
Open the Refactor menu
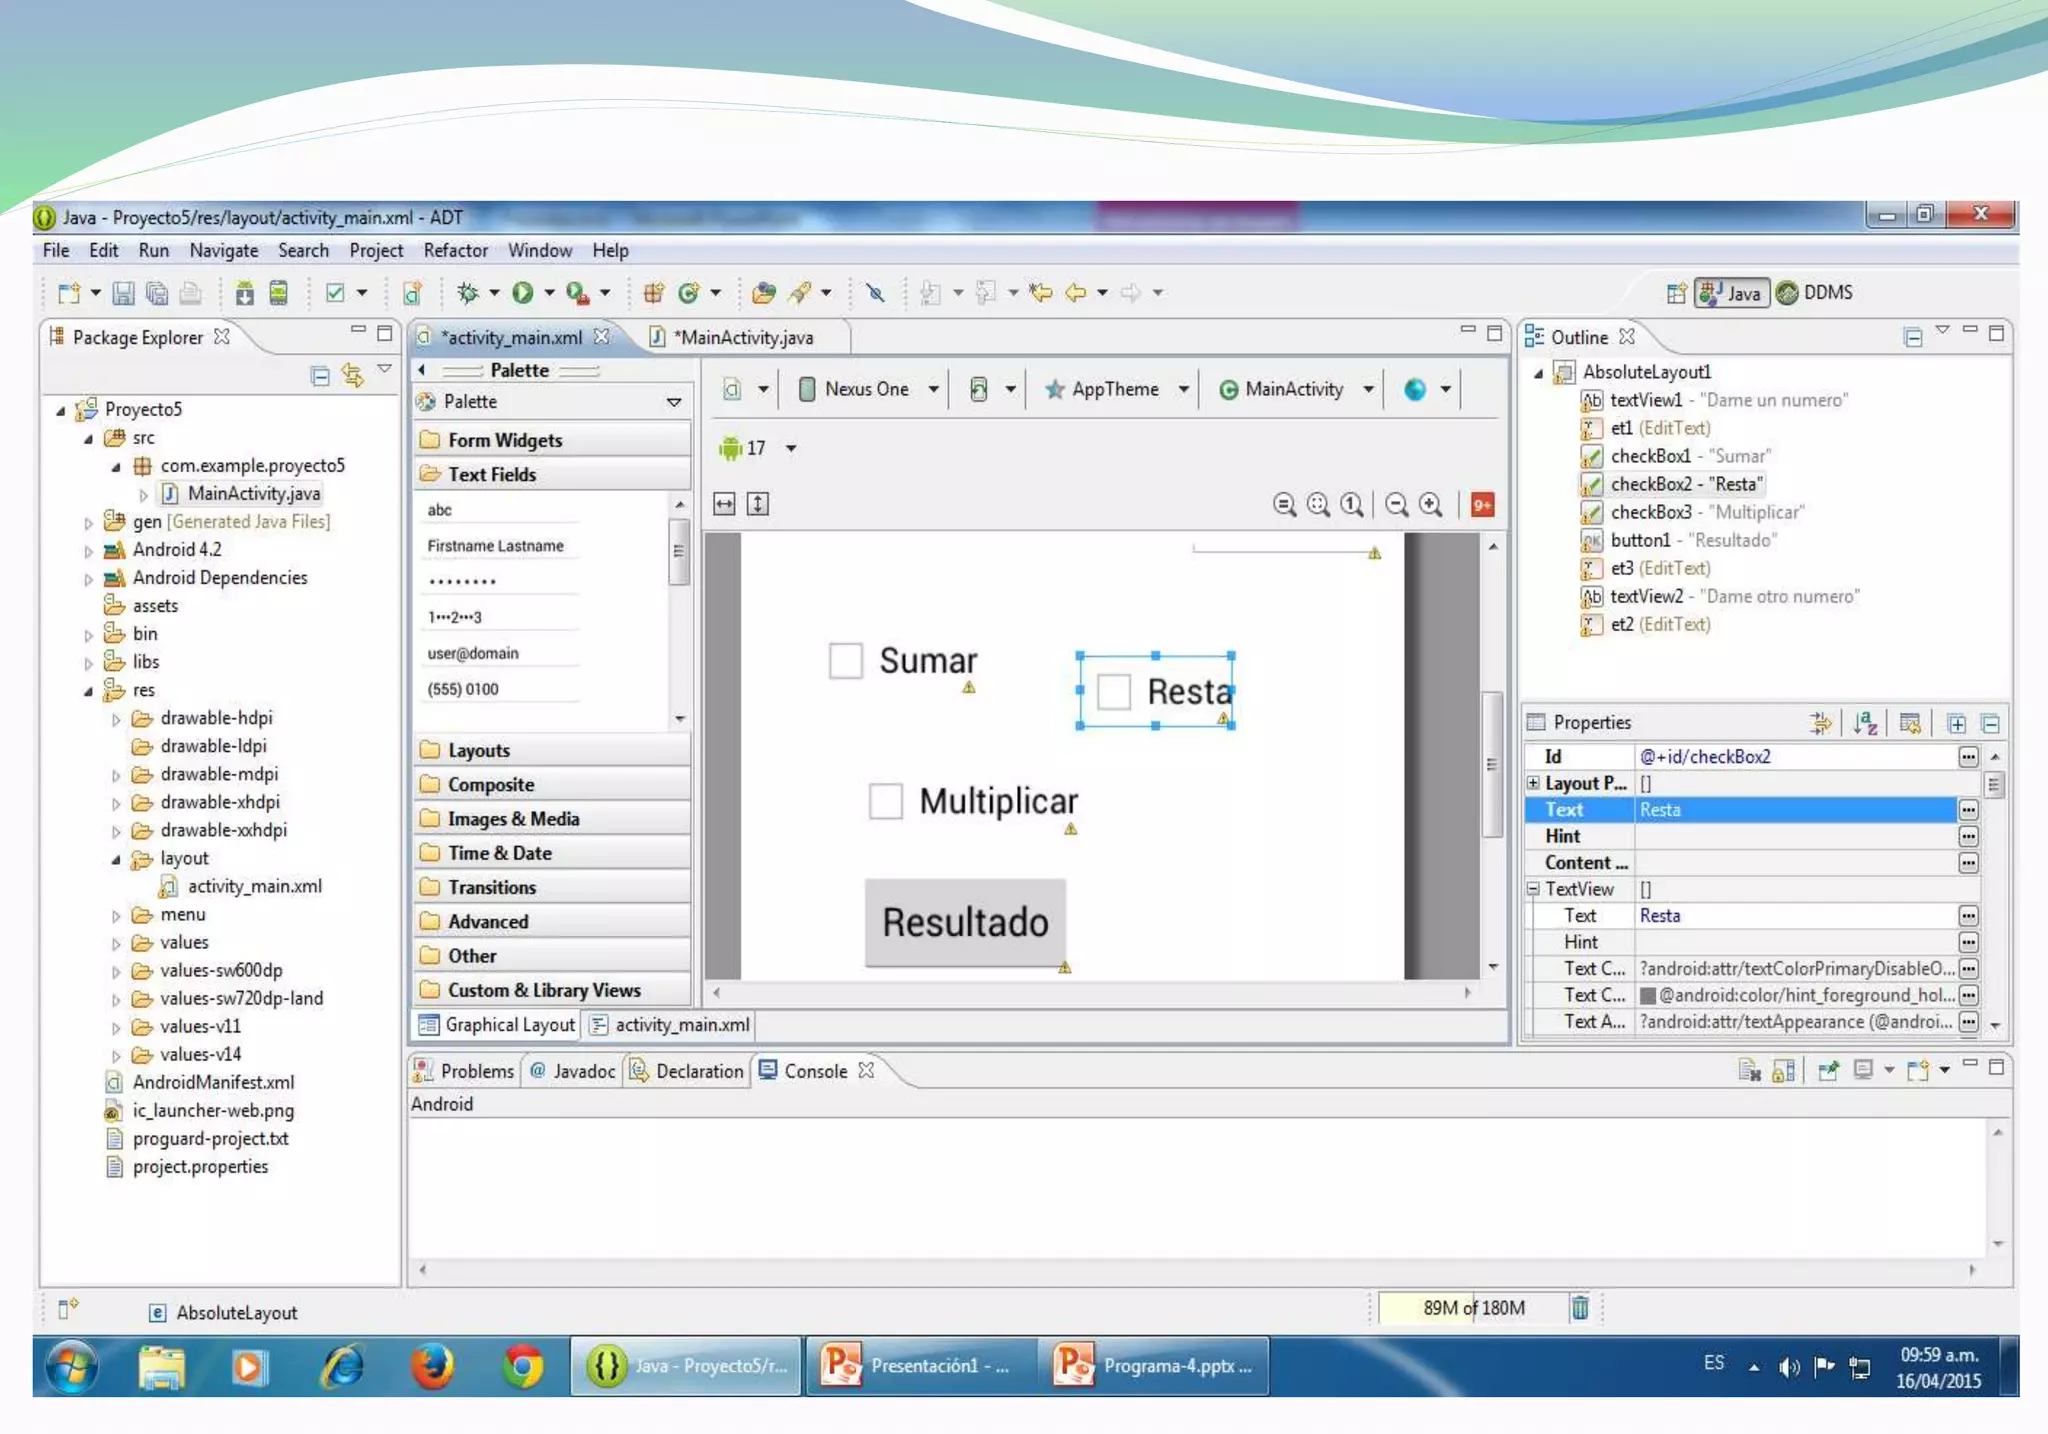pos(455,250)
